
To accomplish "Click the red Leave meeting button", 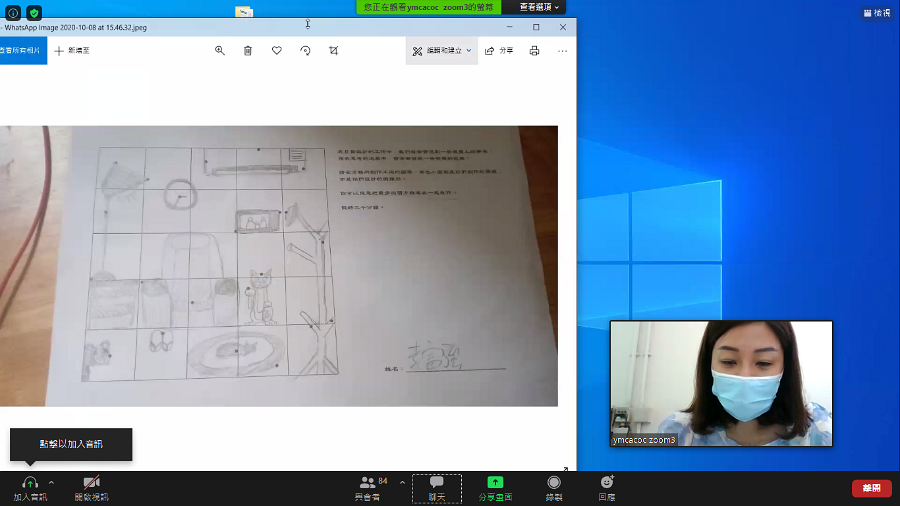I will [x=871, y=488].
